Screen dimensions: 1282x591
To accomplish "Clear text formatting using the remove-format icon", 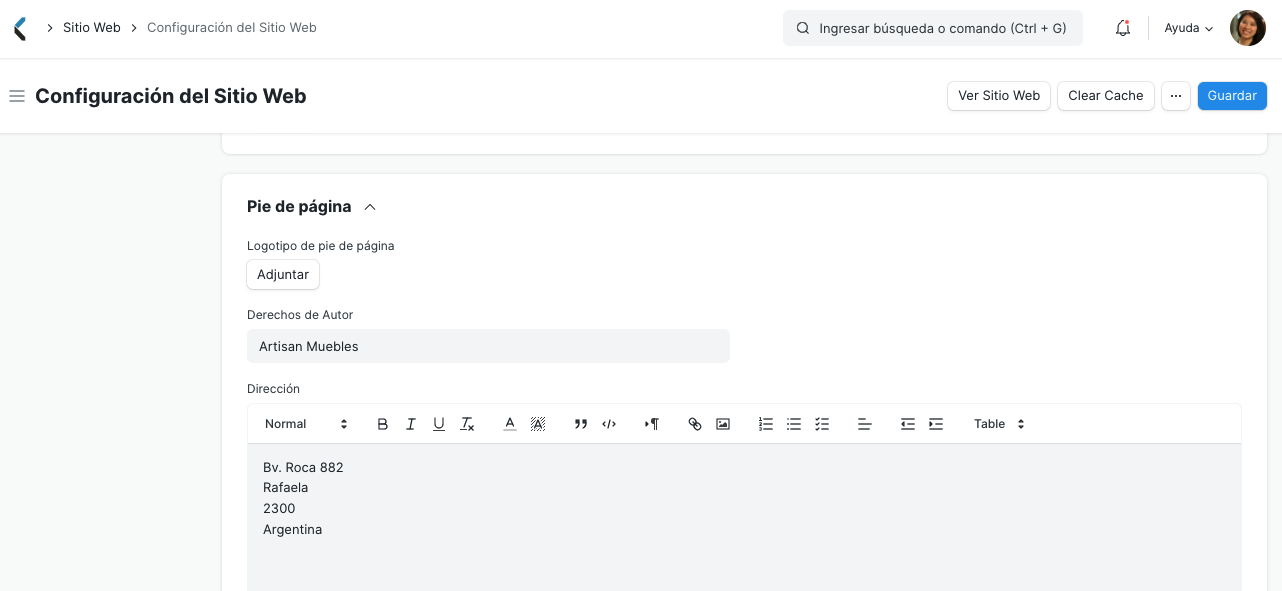I will coord(466,423).
